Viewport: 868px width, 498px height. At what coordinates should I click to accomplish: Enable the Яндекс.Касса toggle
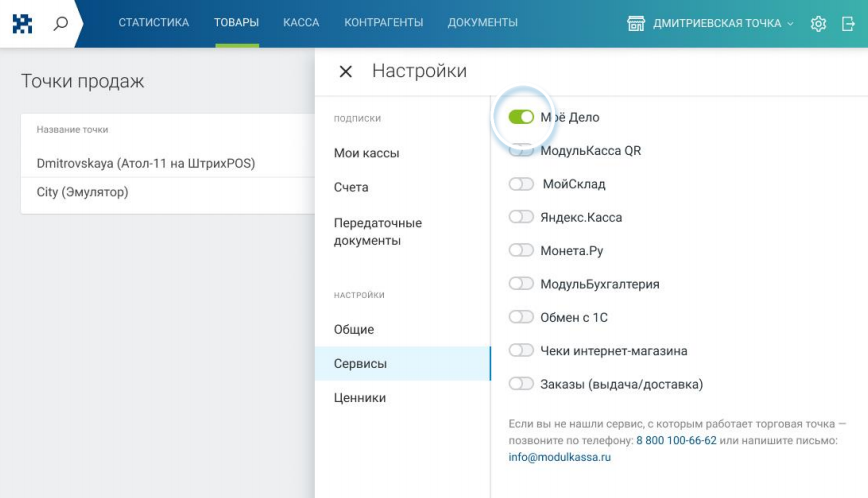click(x=521, y=217)
